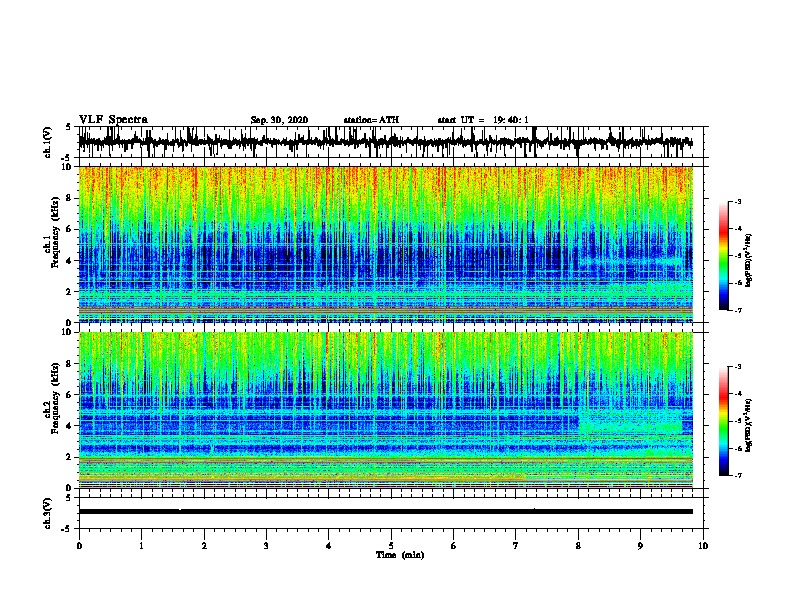Viewport: 792px width, 612px height.
Task: Click the time axis tick label "4"
Action: 329,546
